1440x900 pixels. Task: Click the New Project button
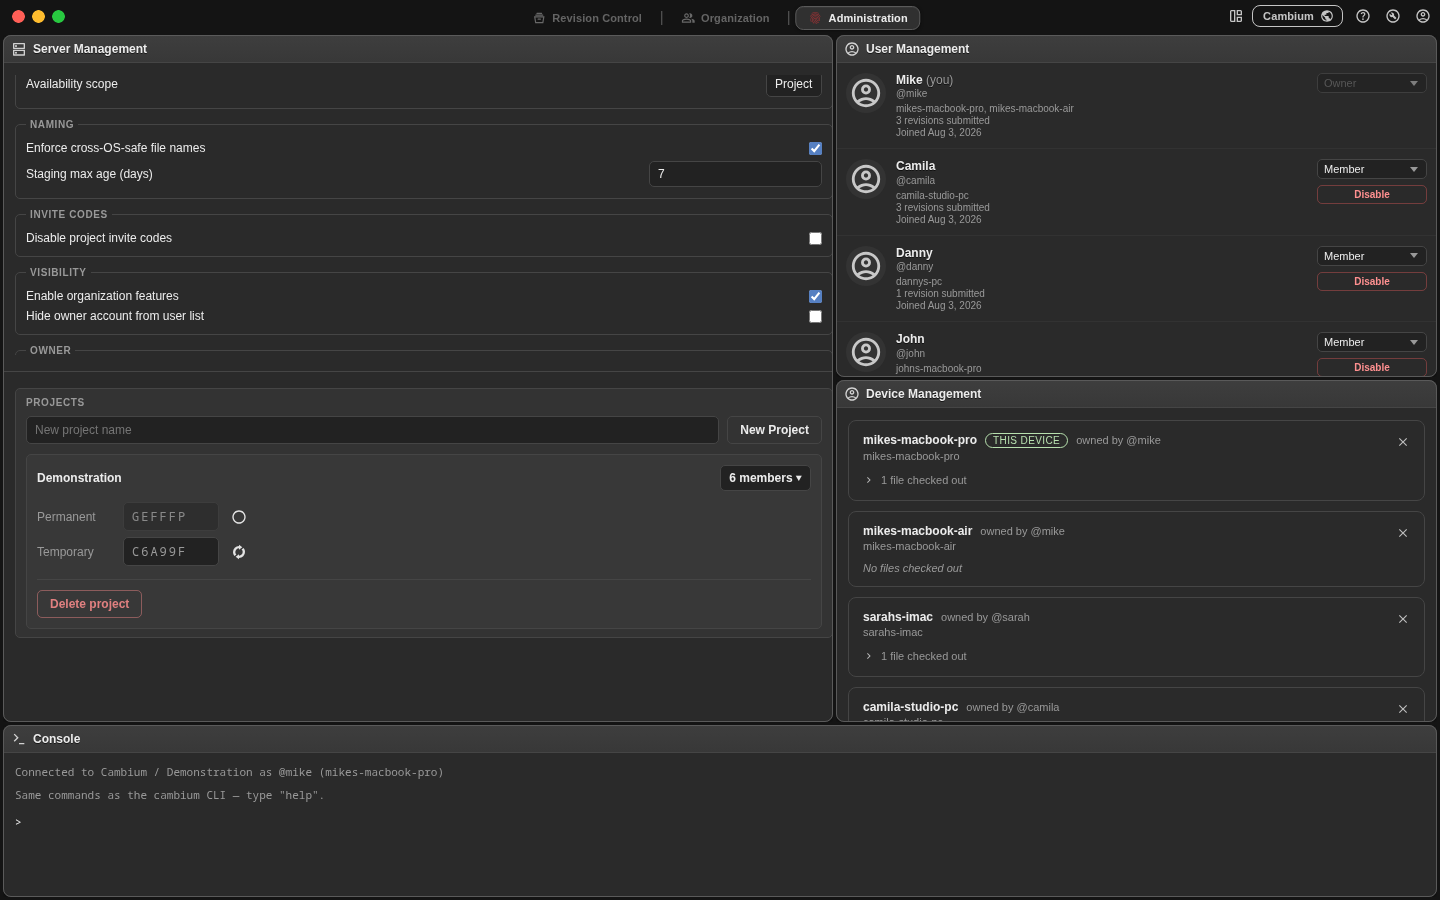click(774, 430)
